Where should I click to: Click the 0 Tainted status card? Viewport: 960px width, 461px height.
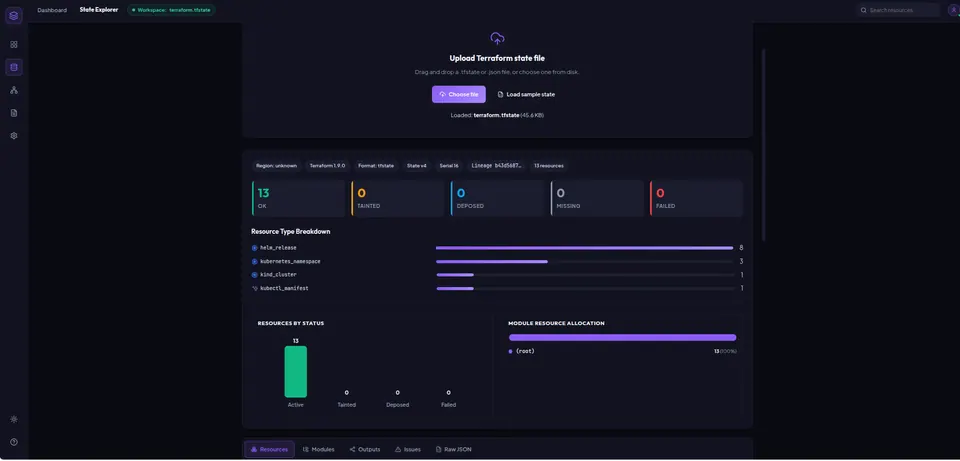[398, 198]
